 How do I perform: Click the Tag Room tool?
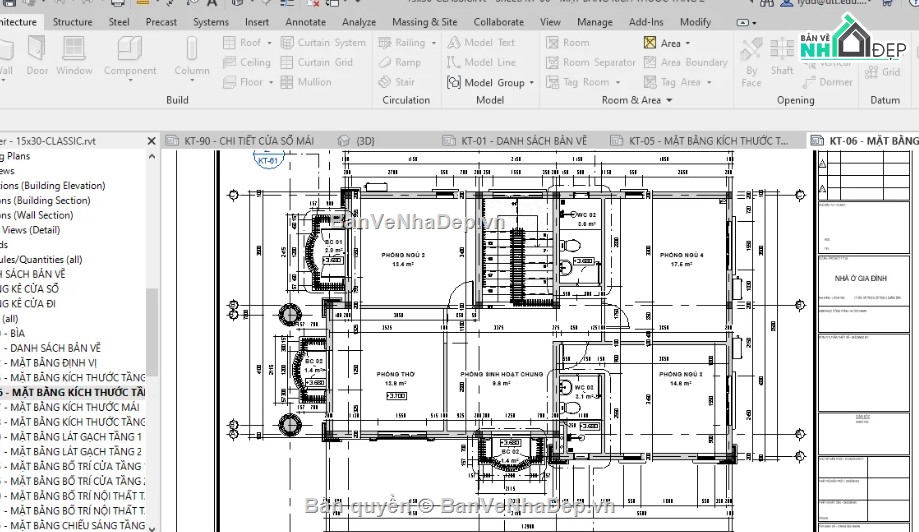[x=578, y=82]
